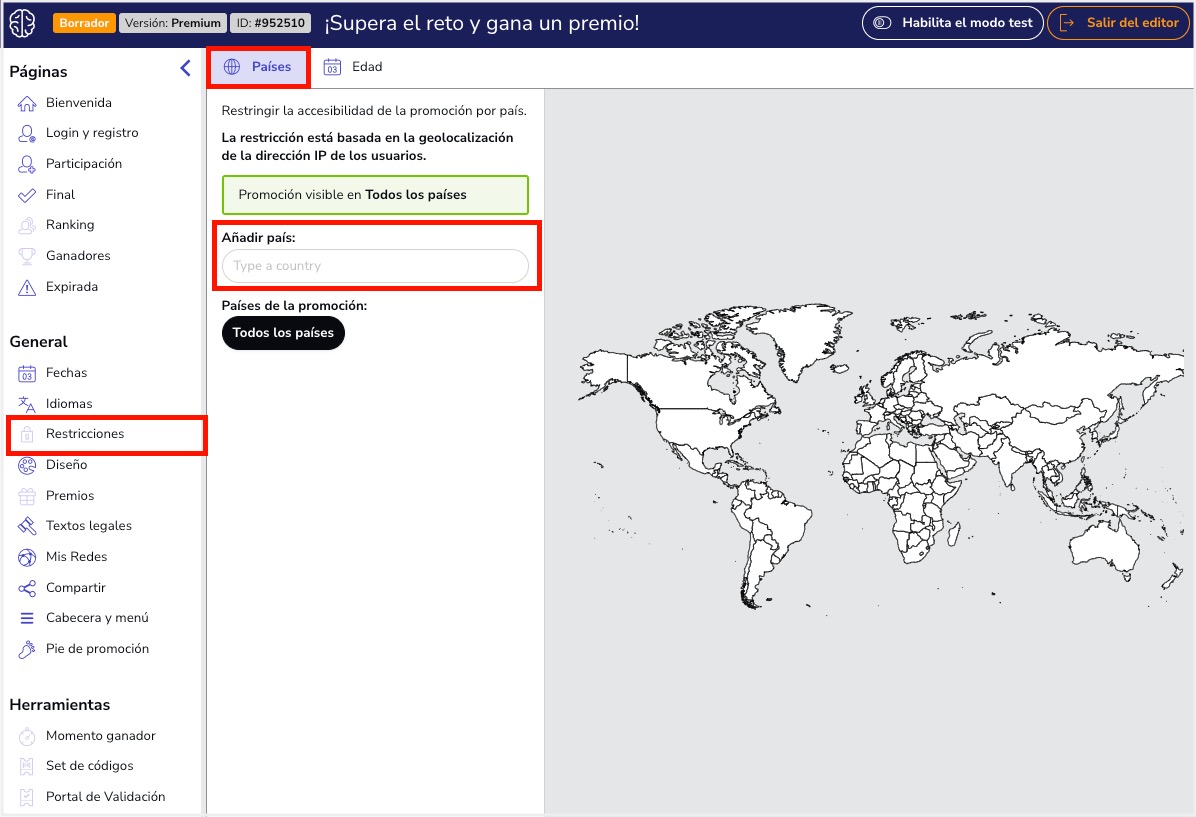Click the Bienvenida house icon
1196x817 pixels.
point(27,103)
